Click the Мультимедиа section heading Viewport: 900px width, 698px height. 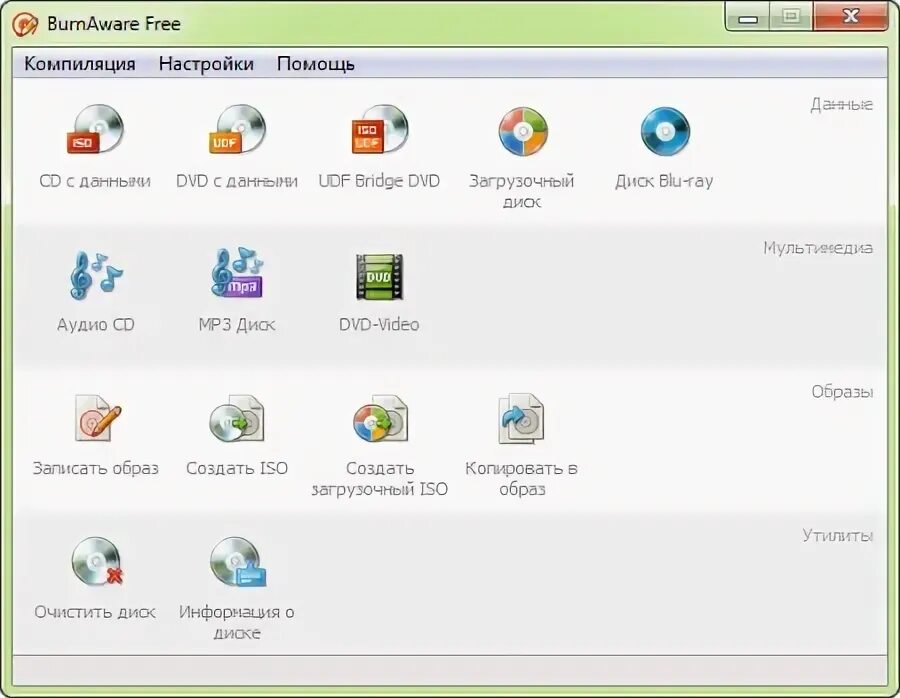818,248
